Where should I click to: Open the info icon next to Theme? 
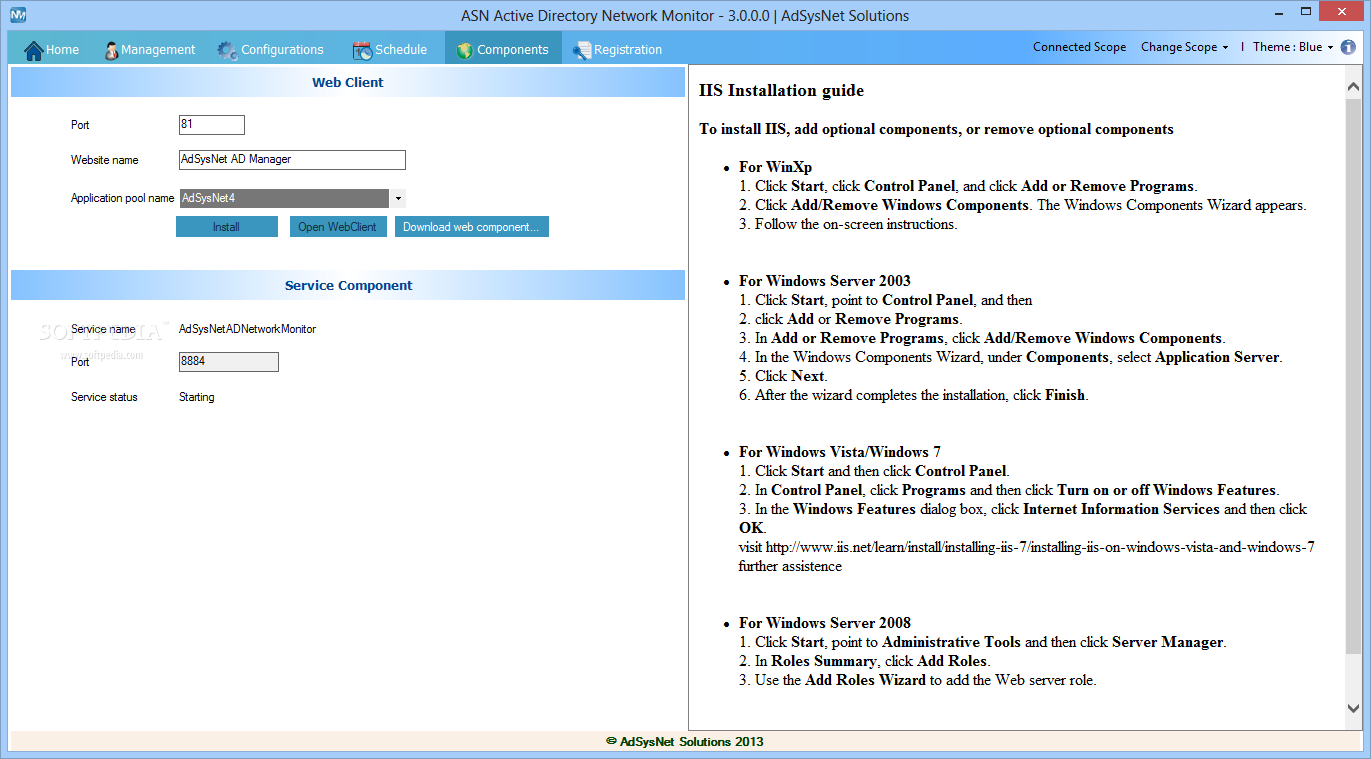(1348, 47)
